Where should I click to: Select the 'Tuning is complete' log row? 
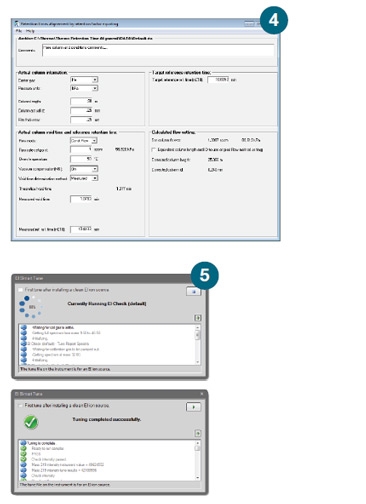[x=42, y=443]
